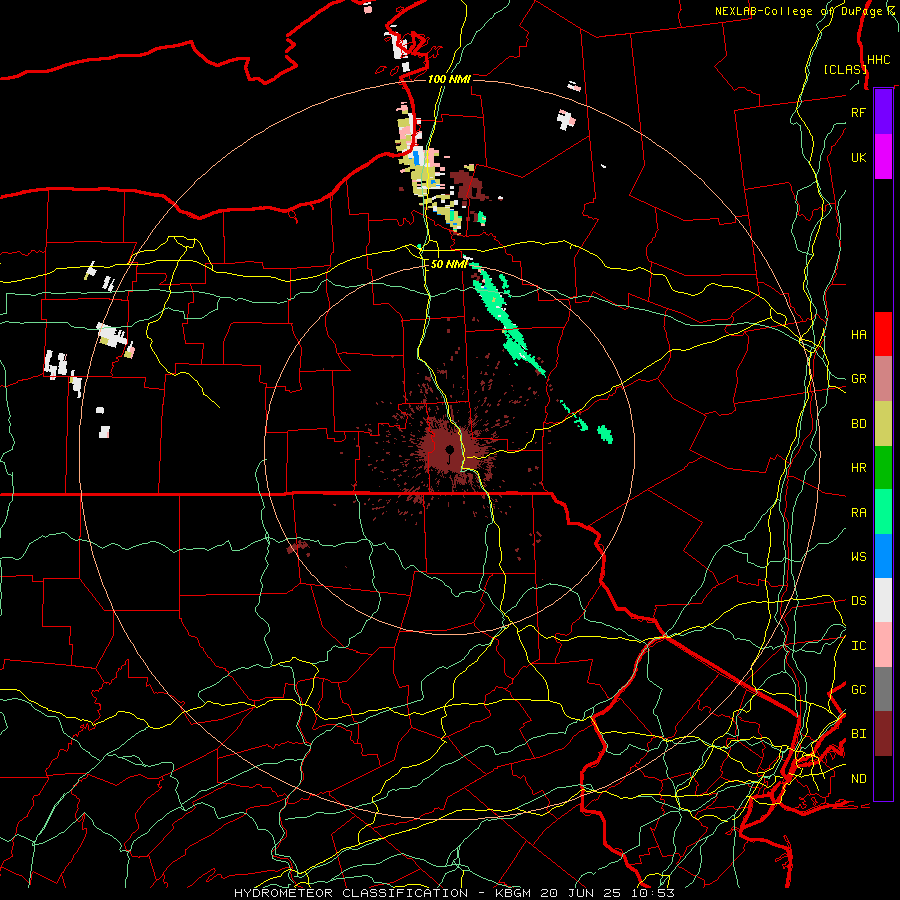The height and width of the screenshot is (900, 900).
Task: Click the BI brown legend swatch
Action: [x=883, y=734]
